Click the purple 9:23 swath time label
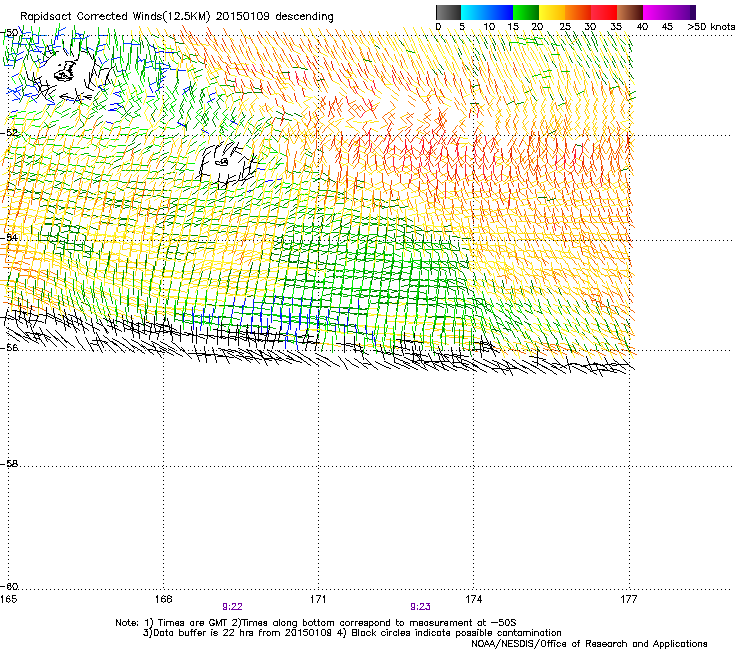740x650 pixels. 420,607
